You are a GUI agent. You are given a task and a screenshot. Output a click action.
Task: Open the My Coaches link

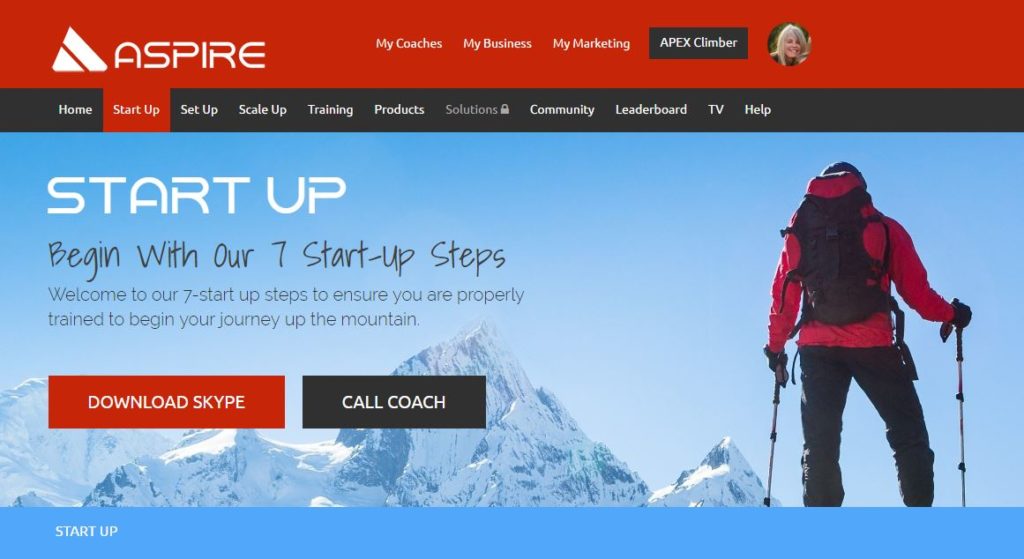tap(409, 44)
